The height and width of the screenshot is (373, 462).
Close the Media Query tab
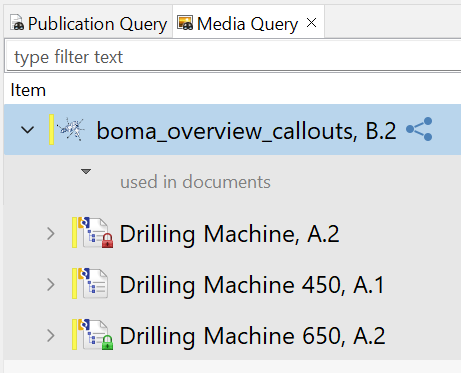click(x=311, y=23)
